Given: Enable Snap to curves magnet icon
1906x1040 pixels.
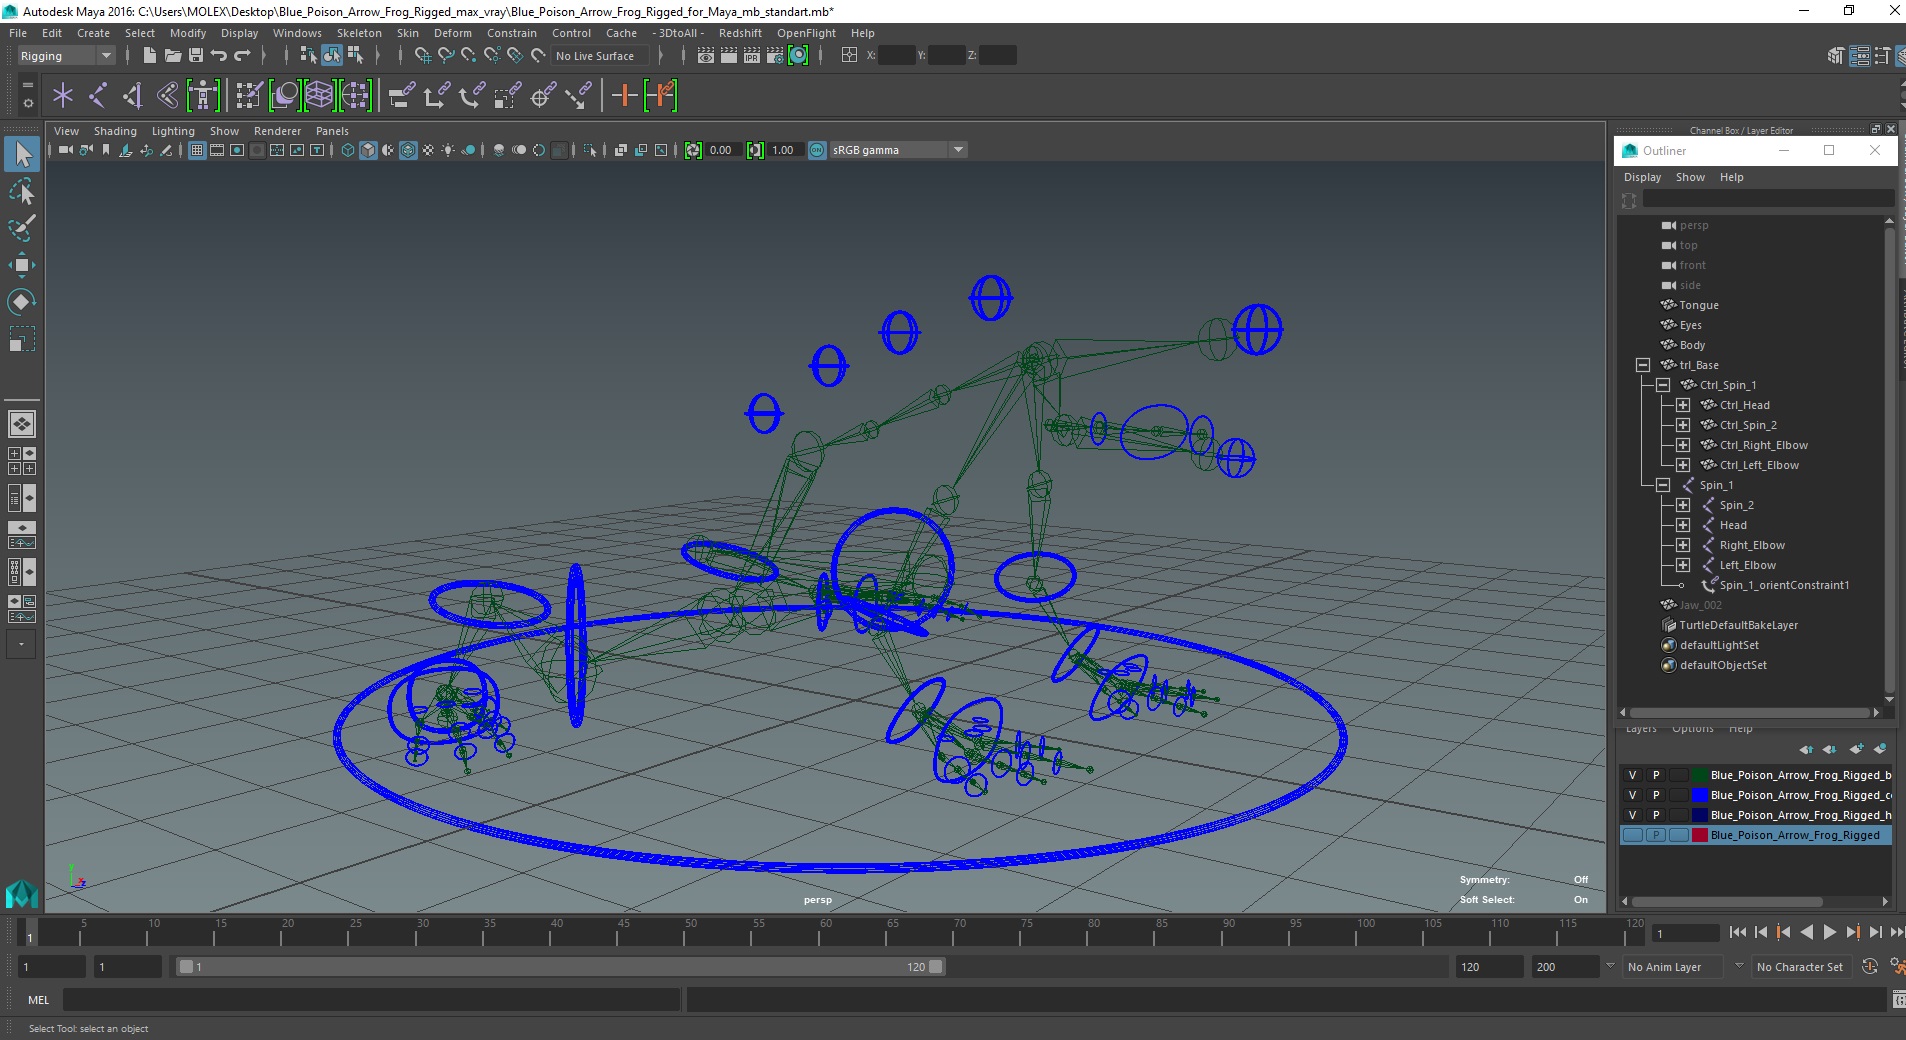Looking at the screenshot, I should coord(446,56).
